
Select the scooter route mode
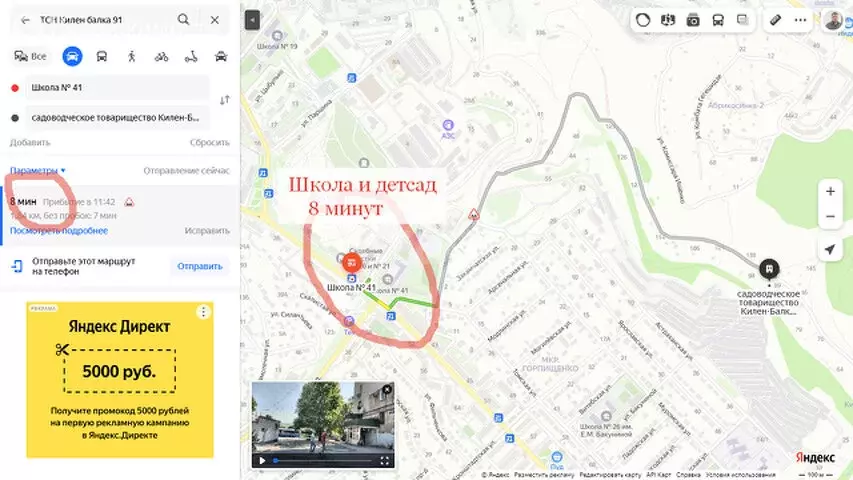pyautogui.click(x=192, y=56)
